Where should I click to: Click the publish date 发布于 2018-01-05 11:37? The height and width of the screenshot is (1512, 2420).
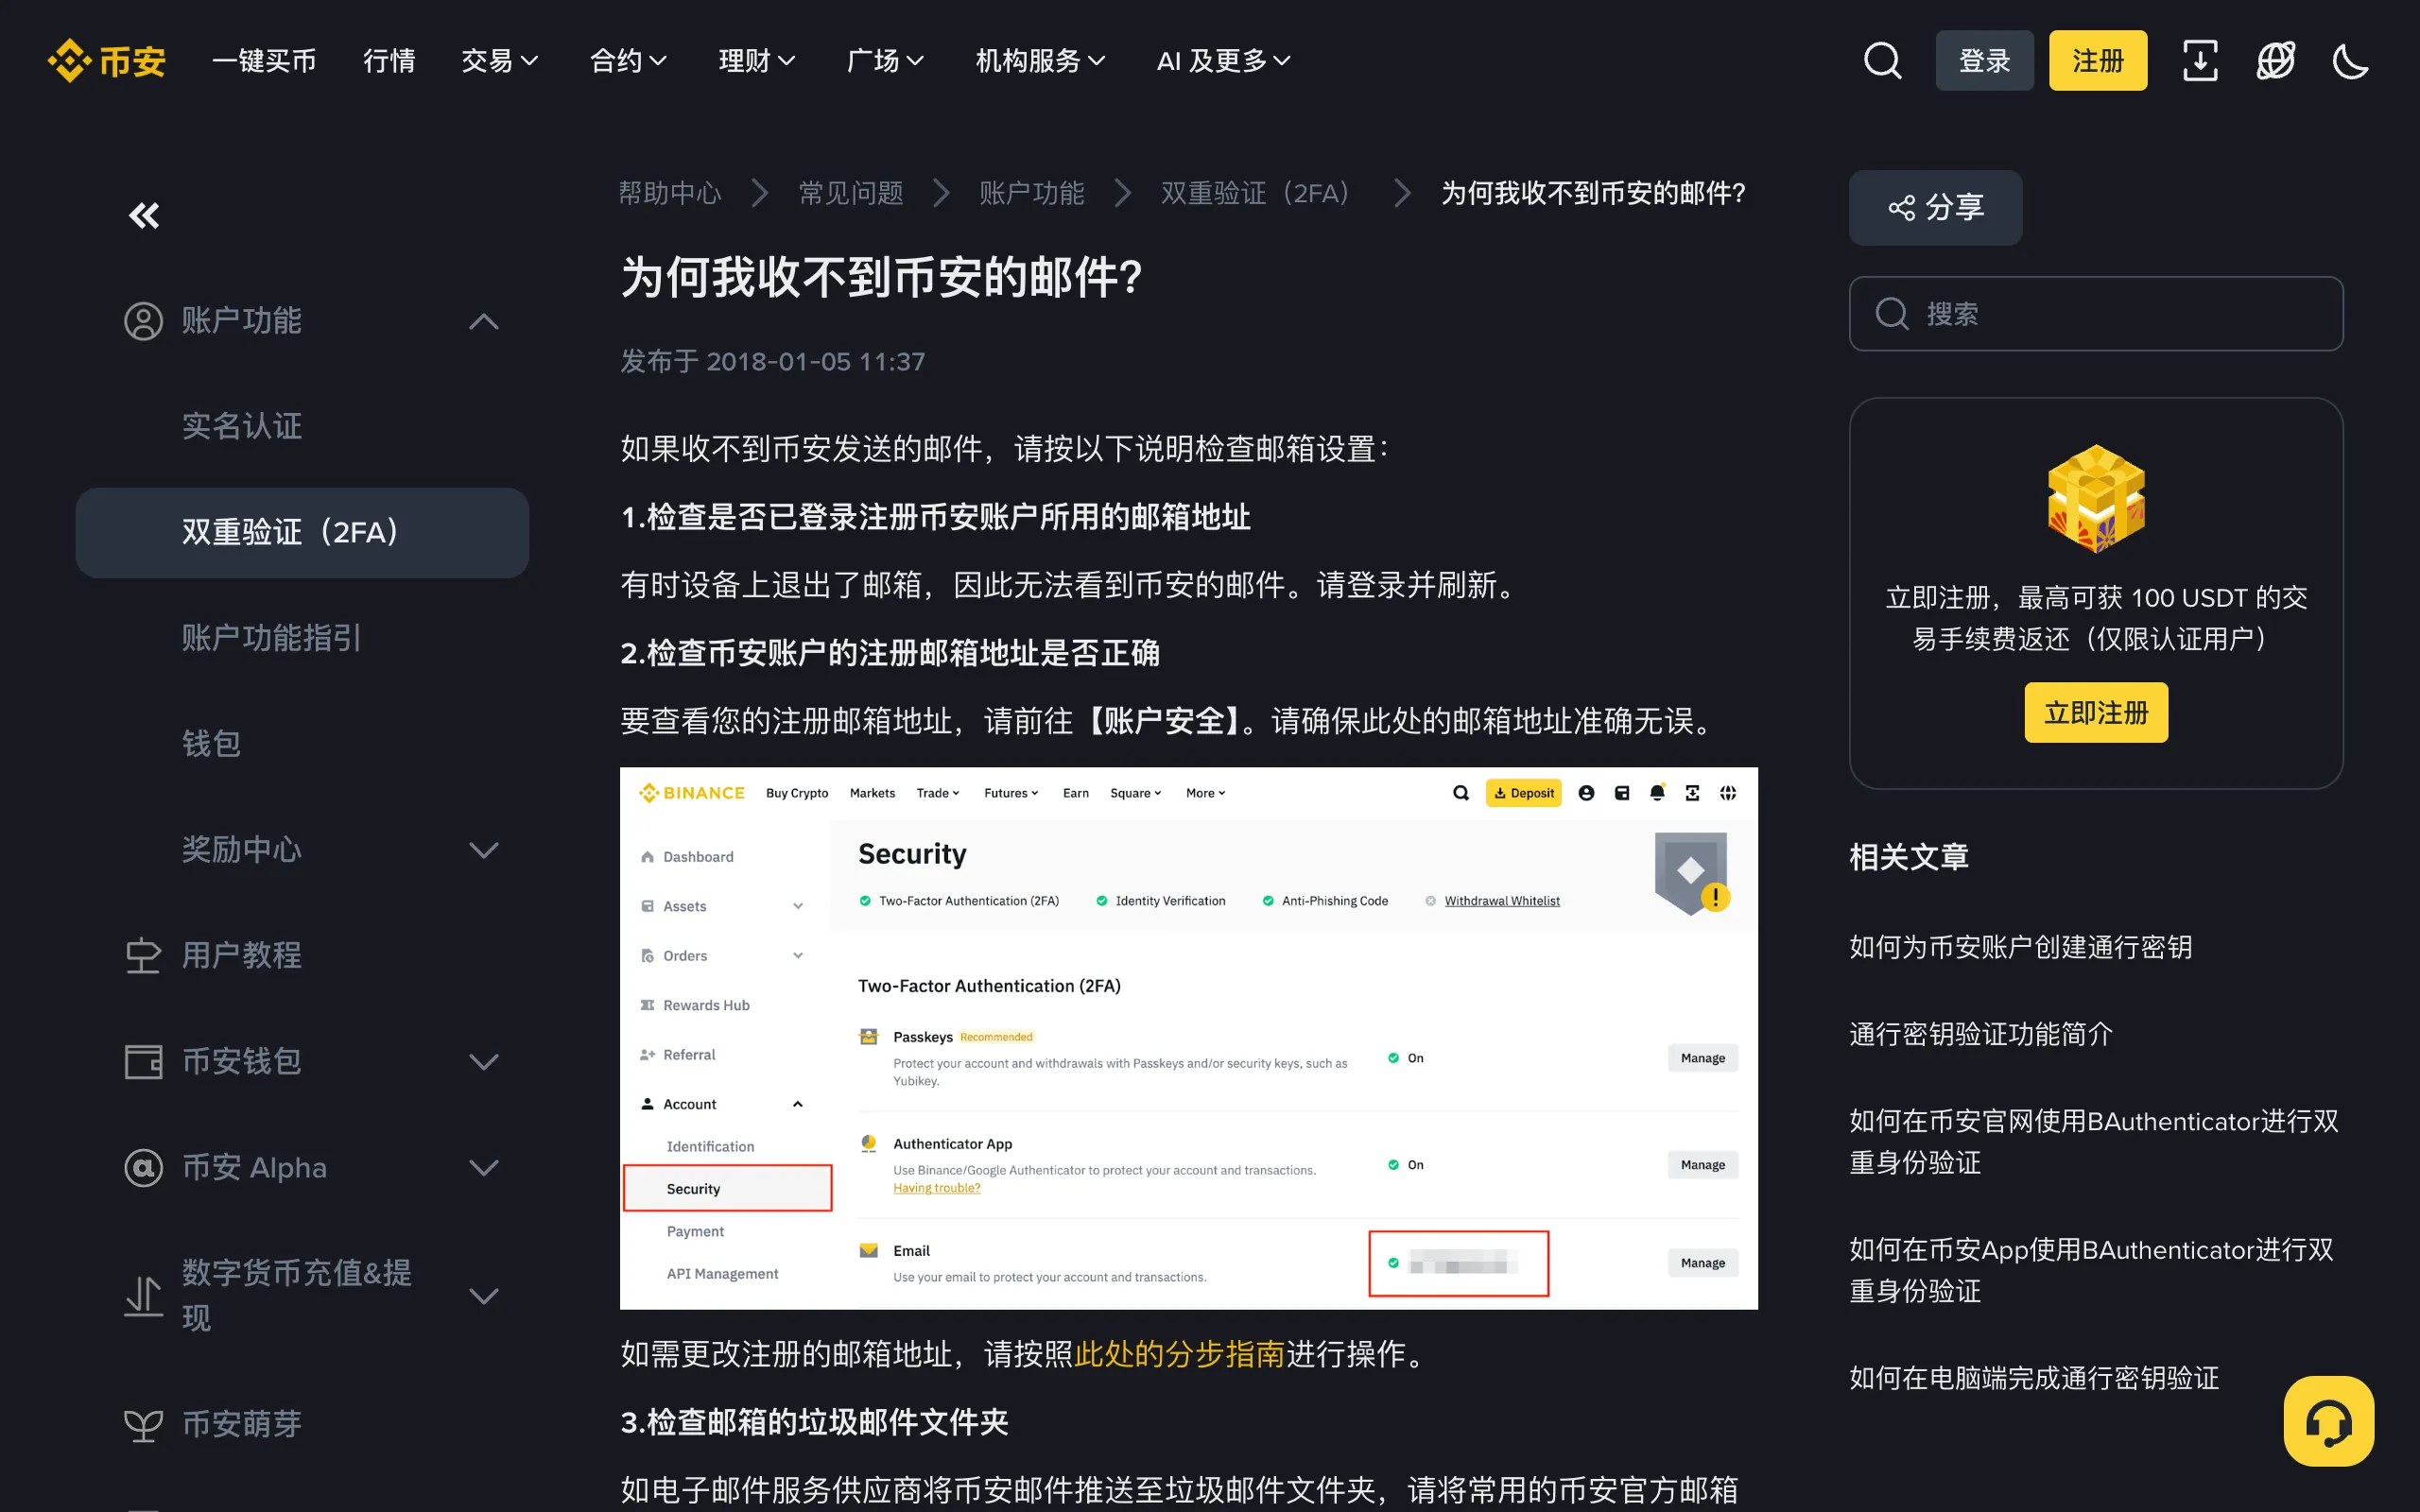coord(772,361)
